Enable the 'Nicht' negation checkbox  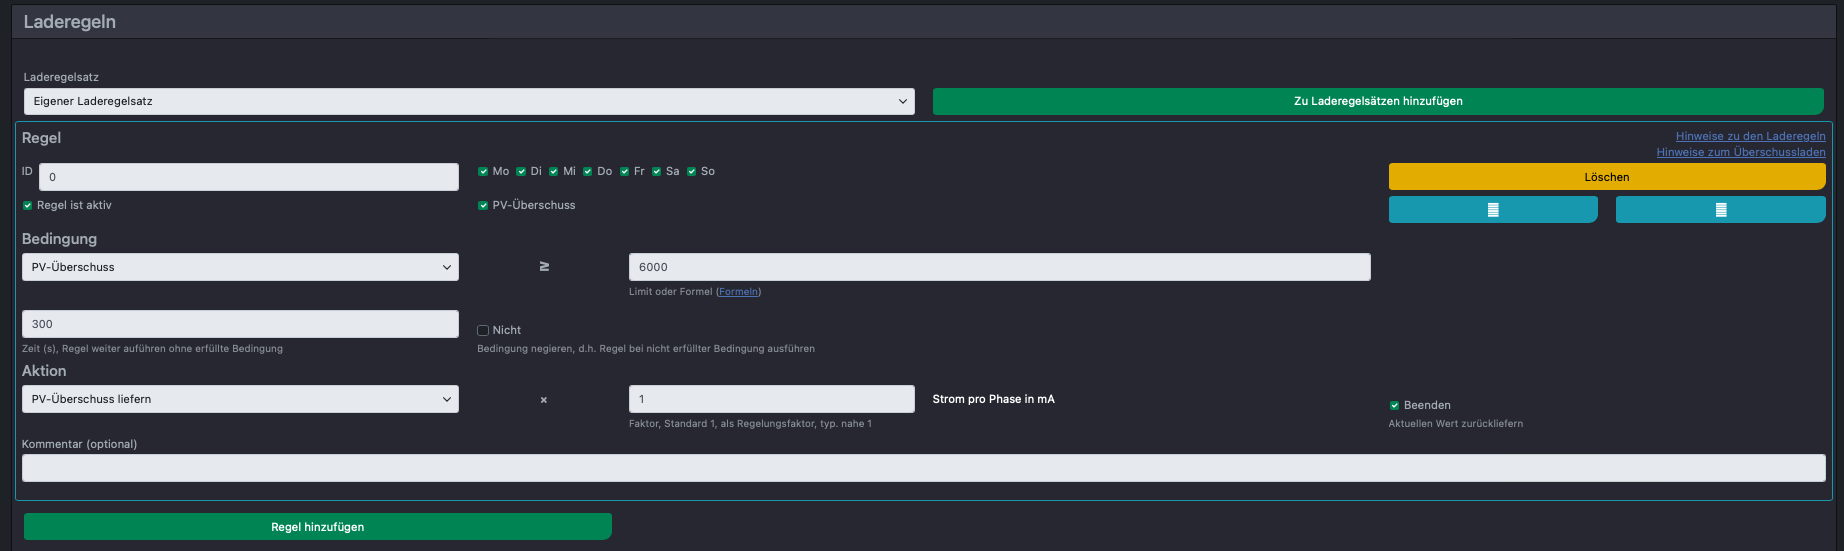483,330
